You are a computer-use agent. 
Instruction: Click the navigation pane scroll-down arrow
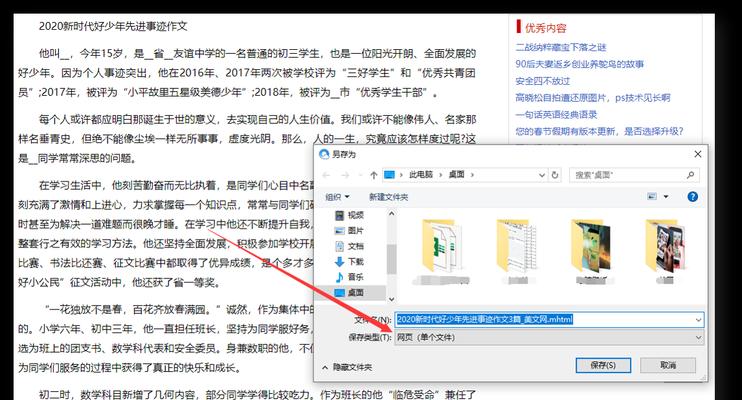[x=391, y=299]
